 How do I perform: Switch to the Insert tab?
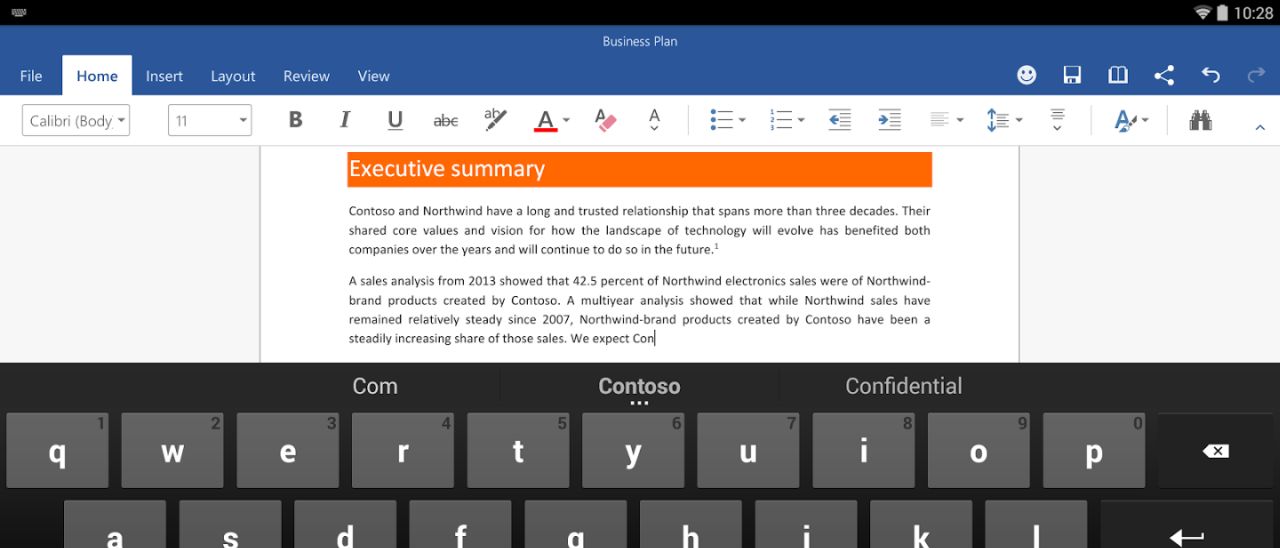(x=164, y=76)
